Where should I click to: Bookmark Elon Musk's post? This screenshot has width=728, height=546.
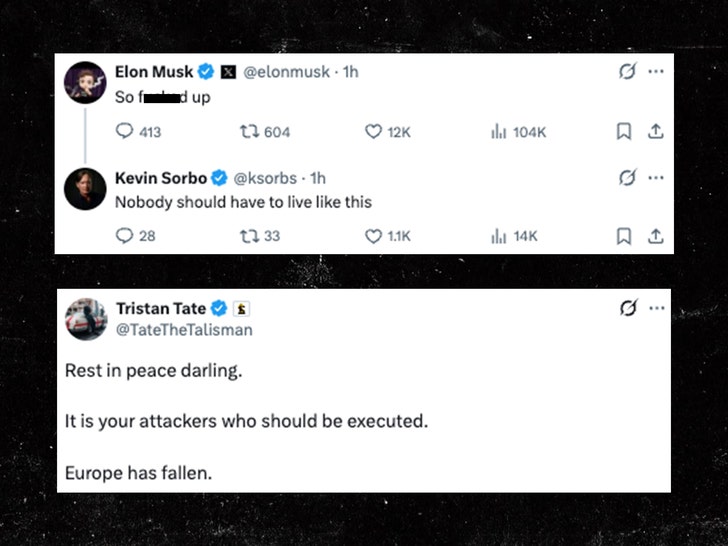point(623,131)
